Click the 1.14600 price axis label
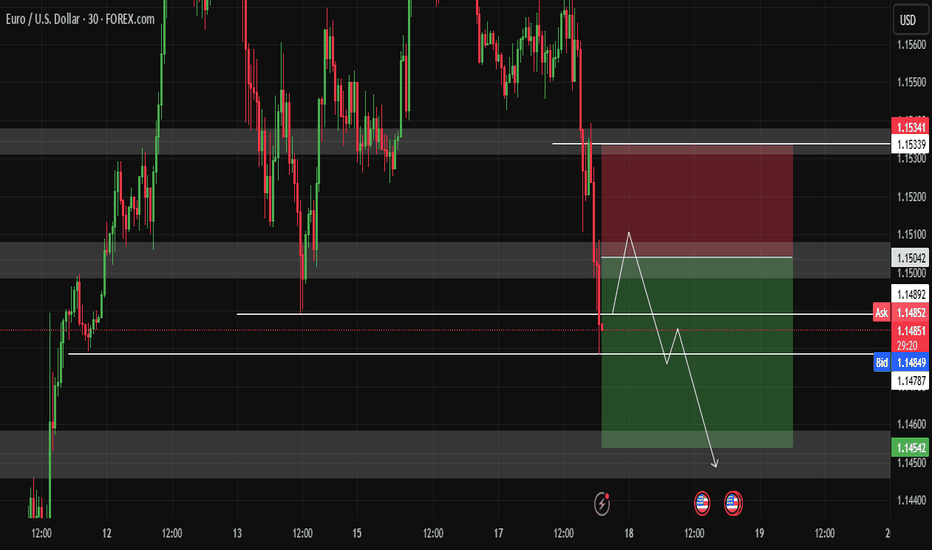 click(911, 424)
